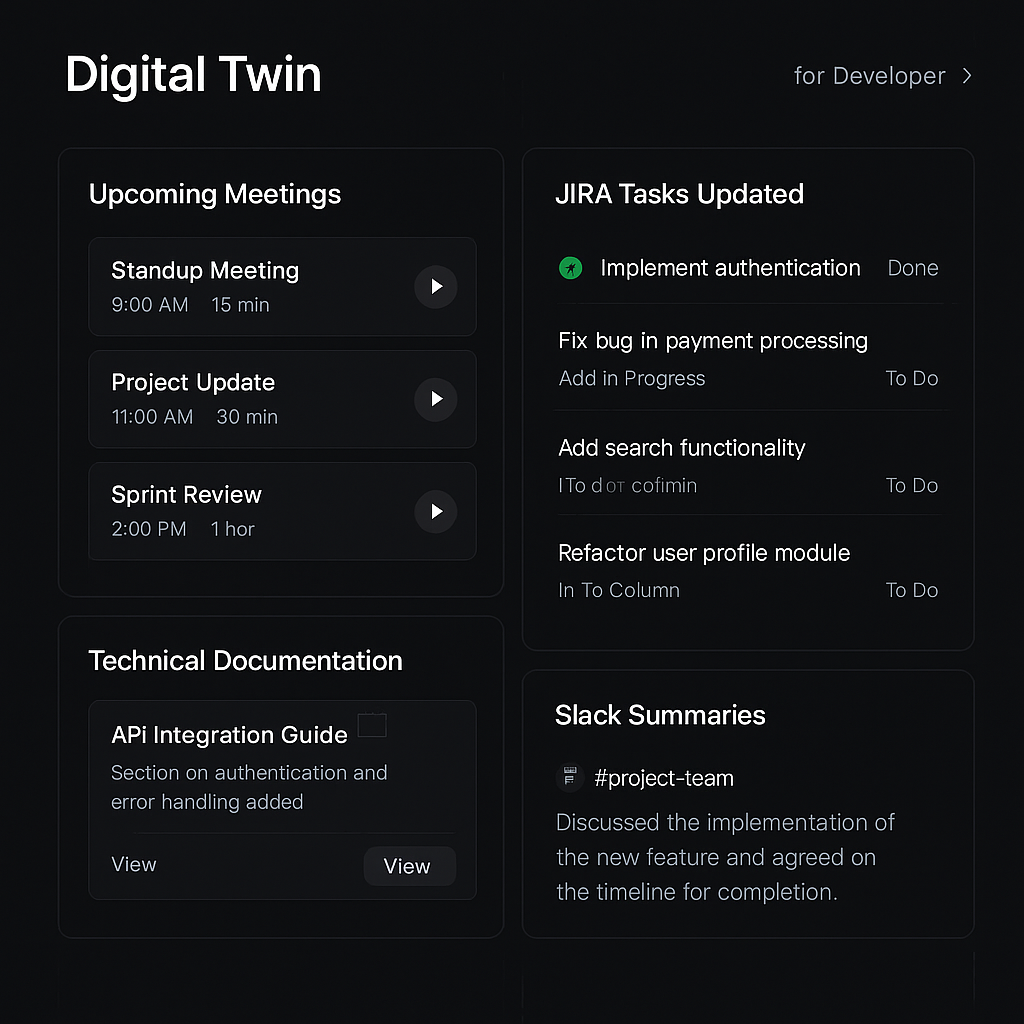The width and height of the screenshot is (1024, 1024).
Task: Click the plain View text link
Action: (134, 865)
